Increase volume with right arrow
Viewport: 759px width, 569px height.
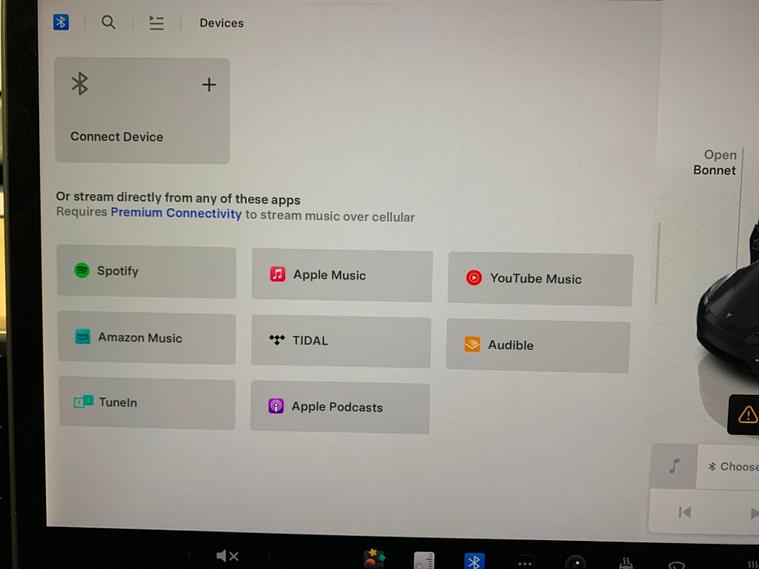point(268,556)
